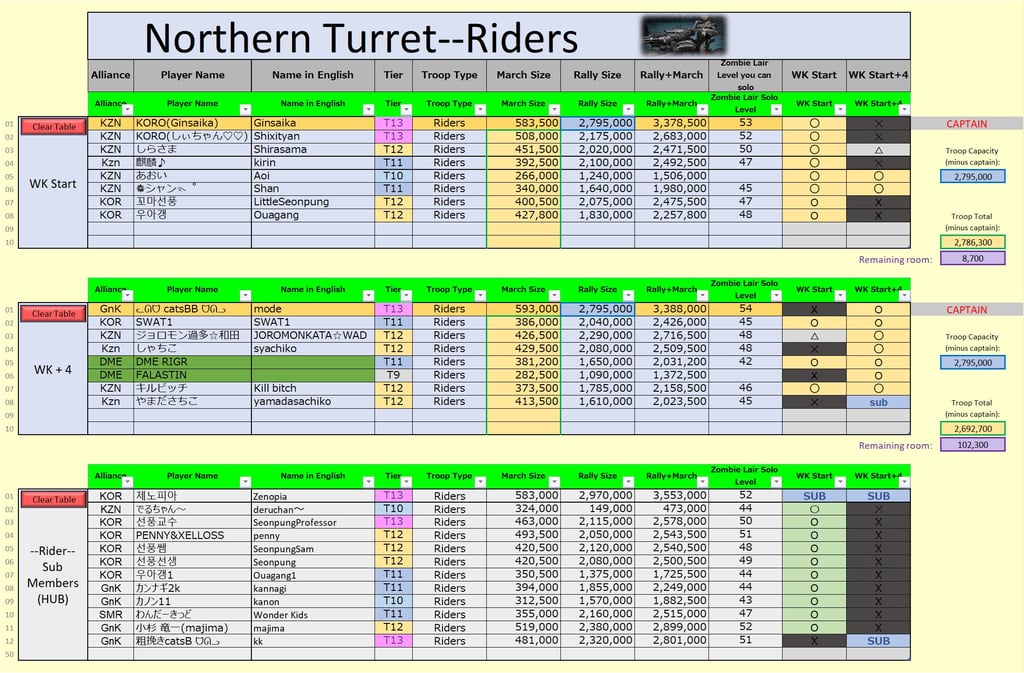Select the gray Troop Type header cell

449,75
